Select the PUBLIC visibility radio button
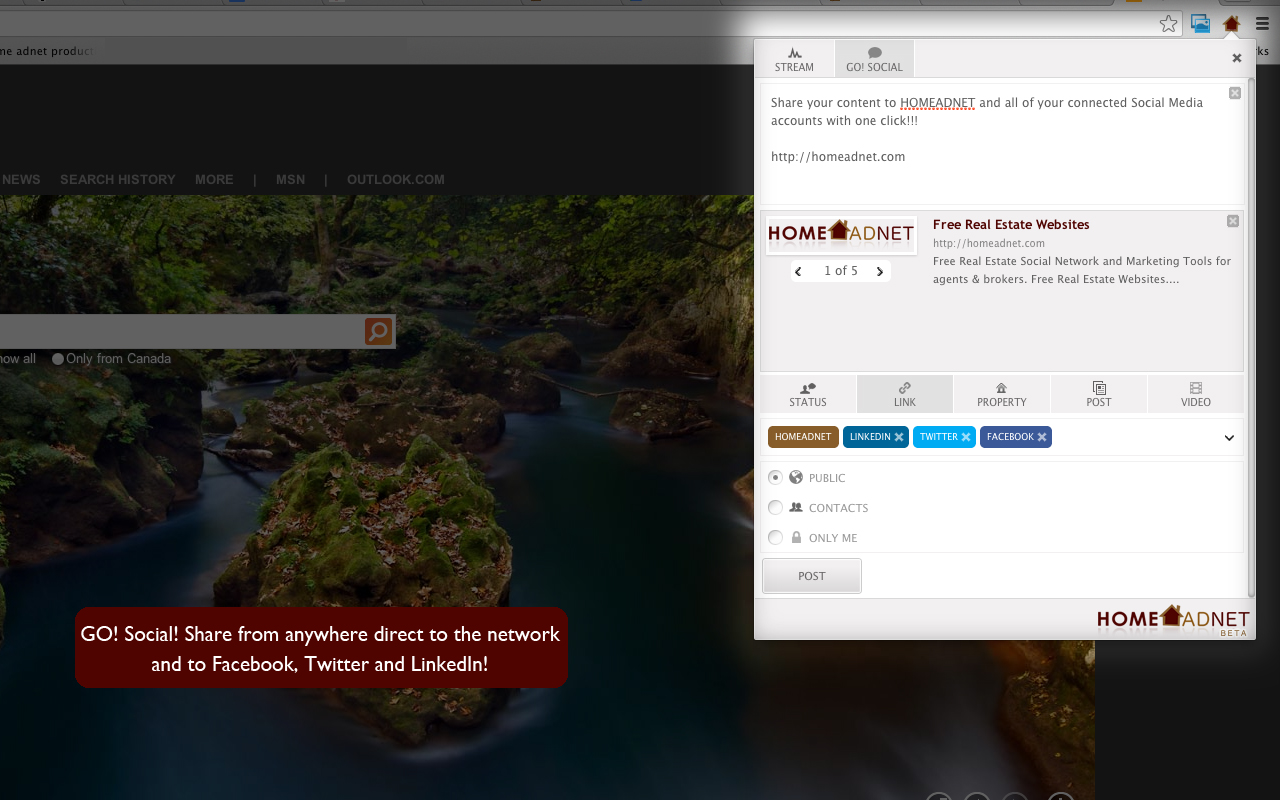 click(775, 477)
